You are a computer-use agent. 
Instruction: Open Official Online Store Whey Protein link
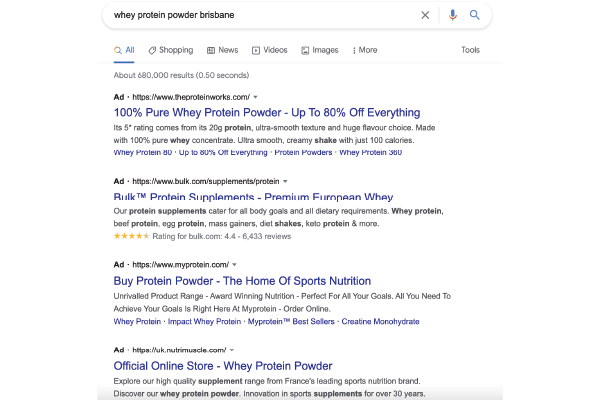[223, 366]
